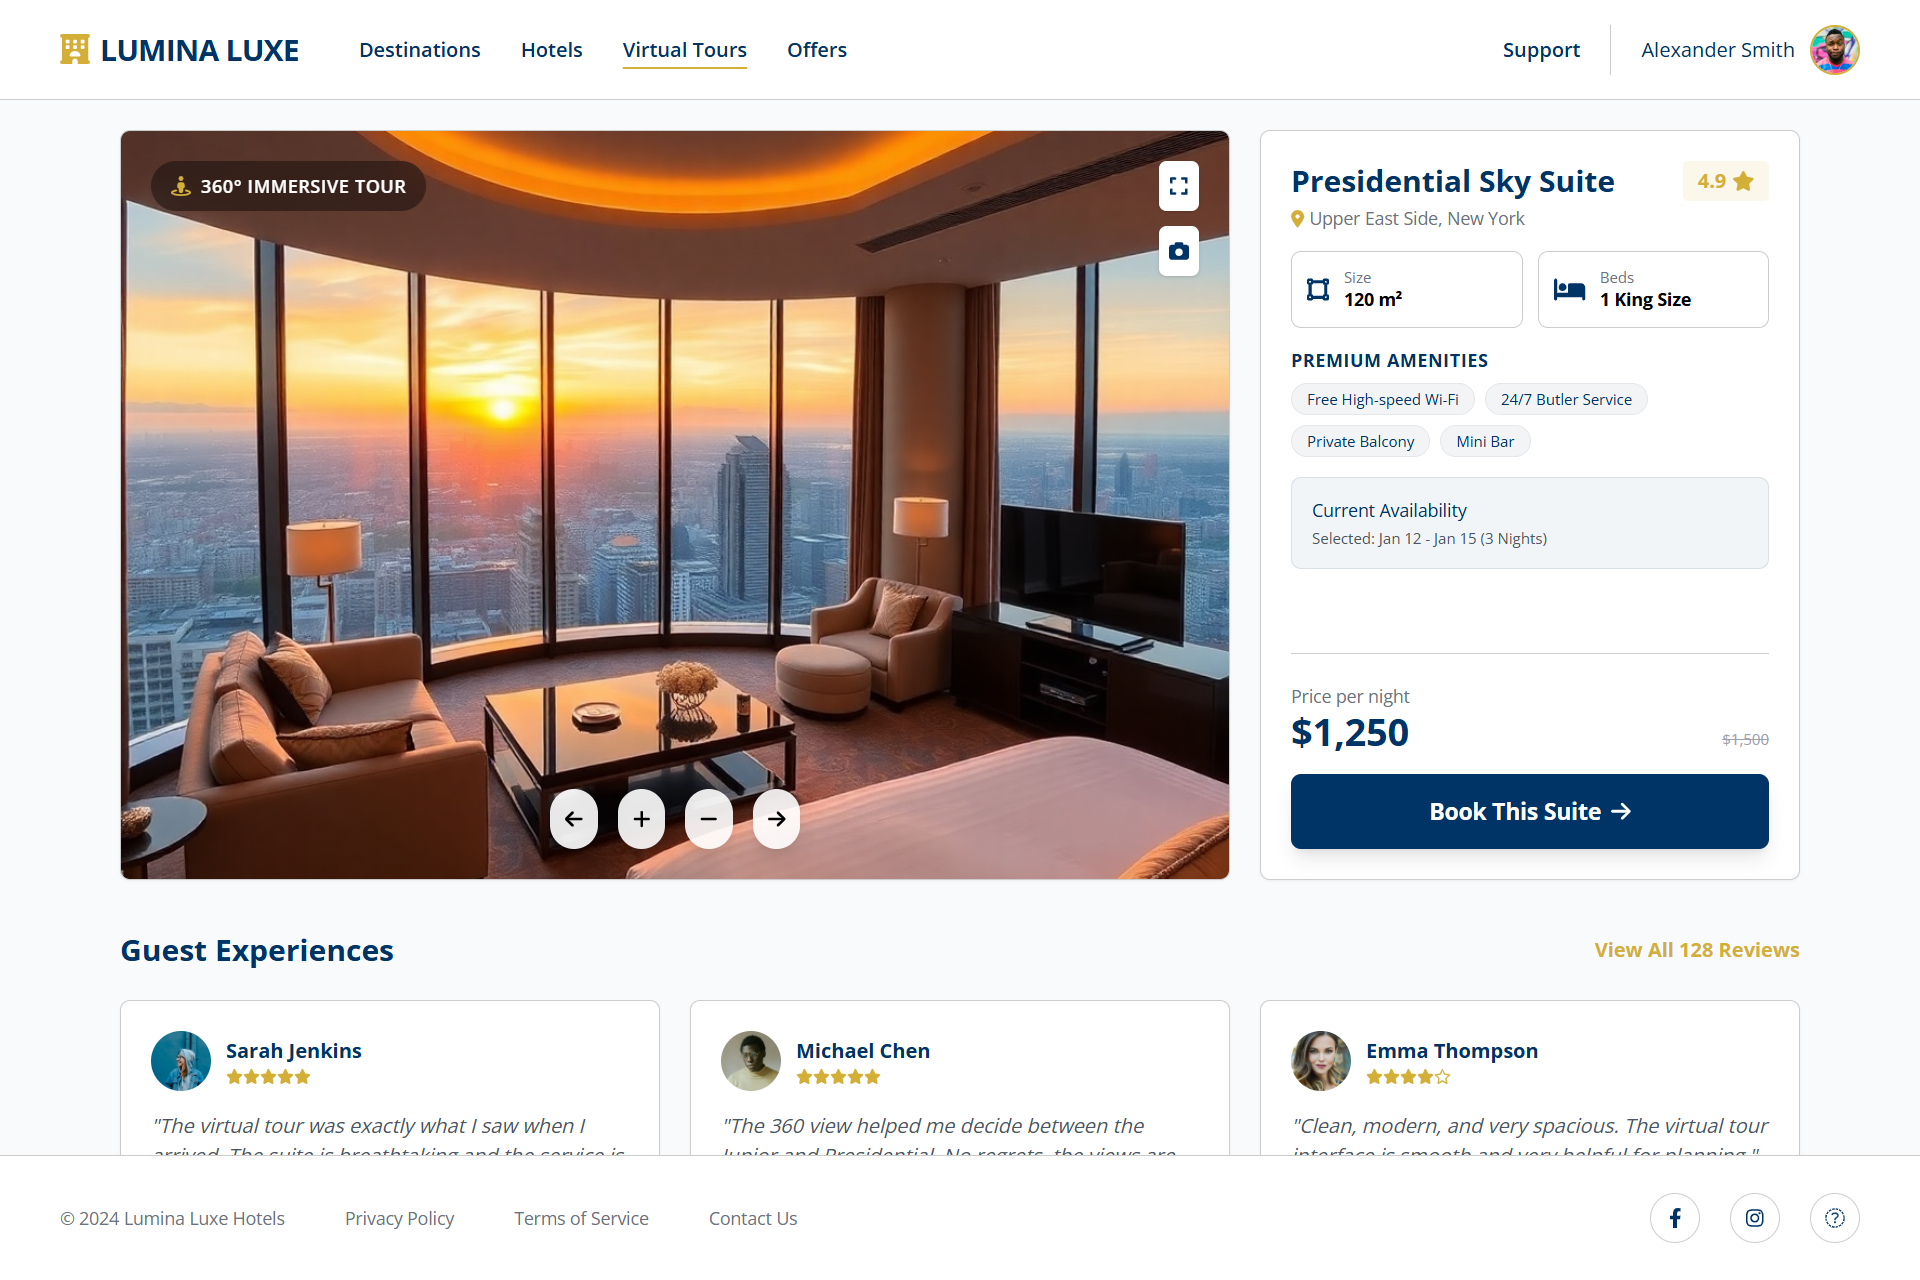Book This Suite button
Viewport: 1920px width, 1280px height.
[1529, 811]
